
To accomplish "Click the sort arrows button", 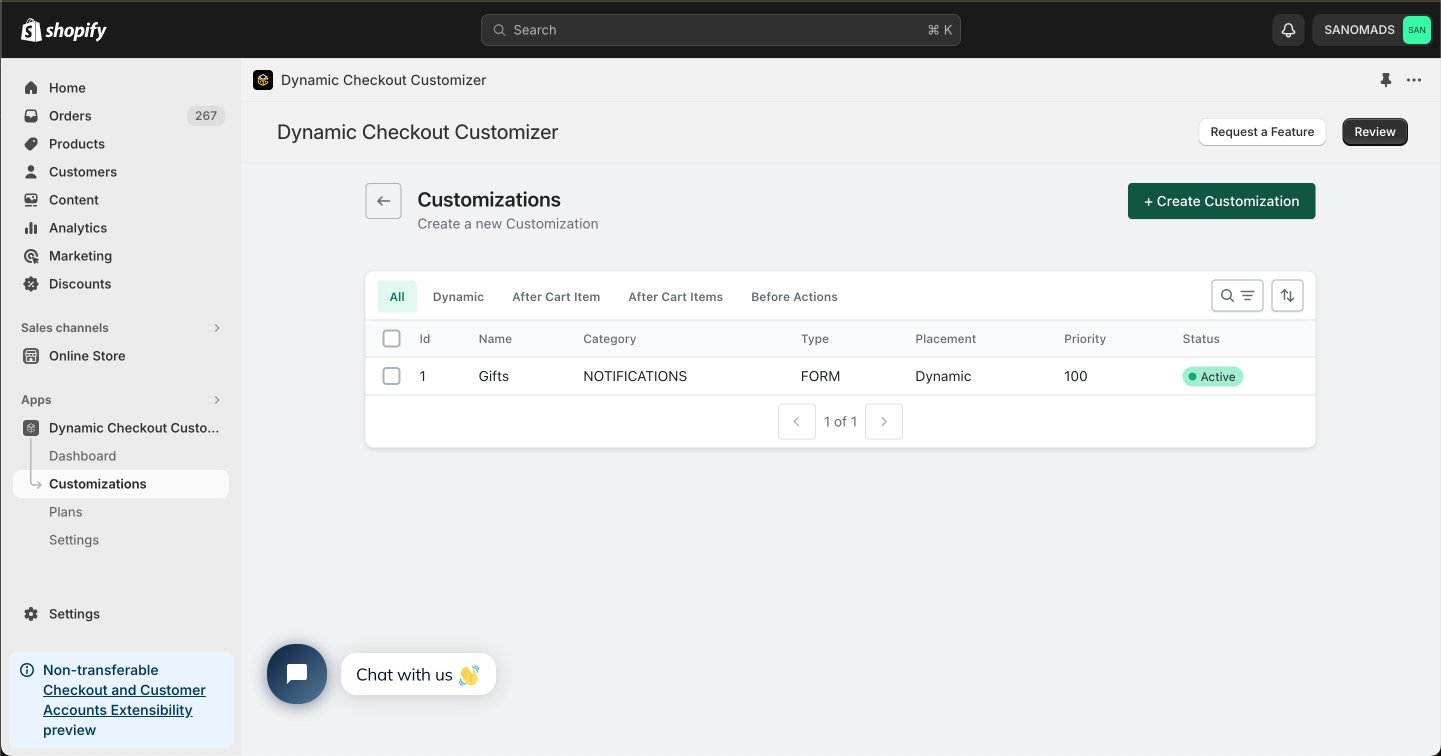I will tap(1287, 296).
